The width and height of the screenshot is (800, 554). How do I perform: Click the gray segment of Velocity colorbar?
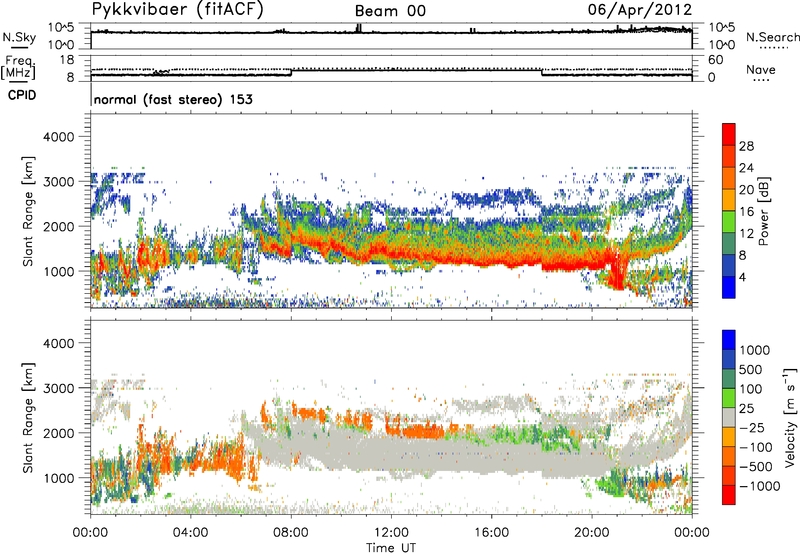[729, 417]
